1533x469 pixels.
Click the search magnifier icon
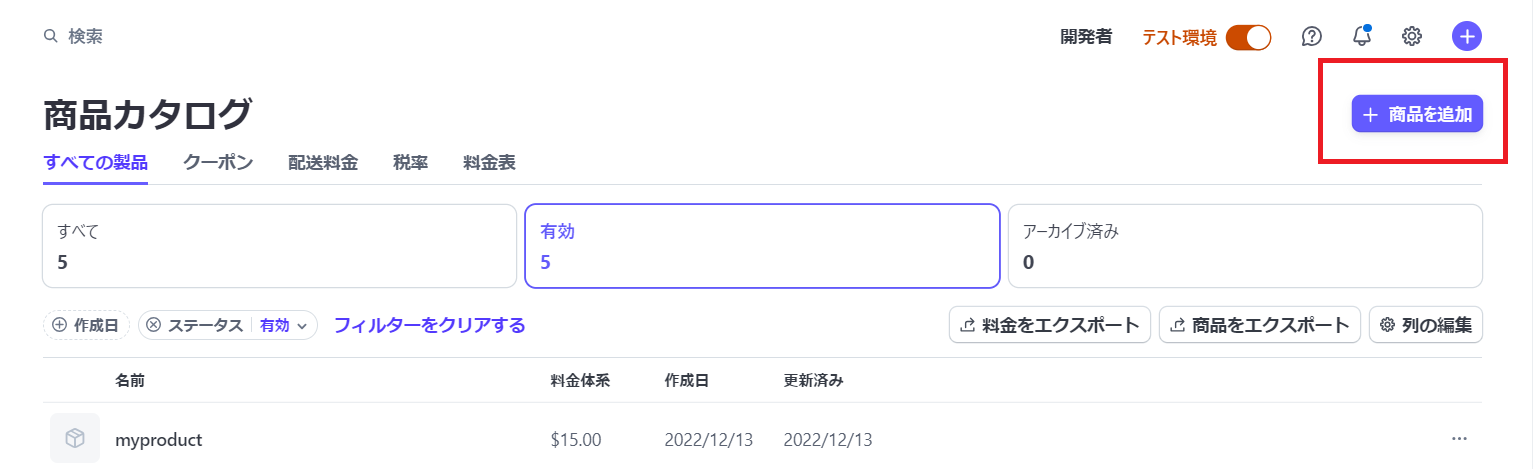[50, 37]
